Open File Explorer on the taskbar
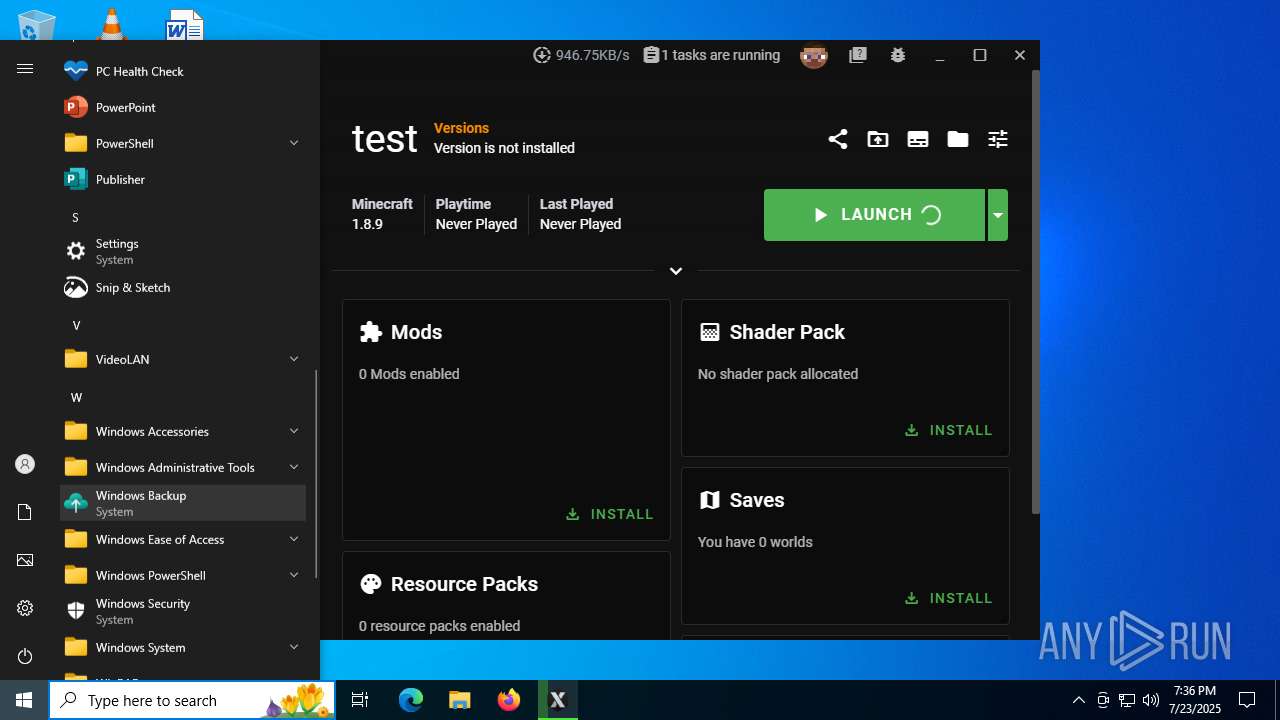The height and width of the screenshot is (720, 1280). tap(460, 700)
